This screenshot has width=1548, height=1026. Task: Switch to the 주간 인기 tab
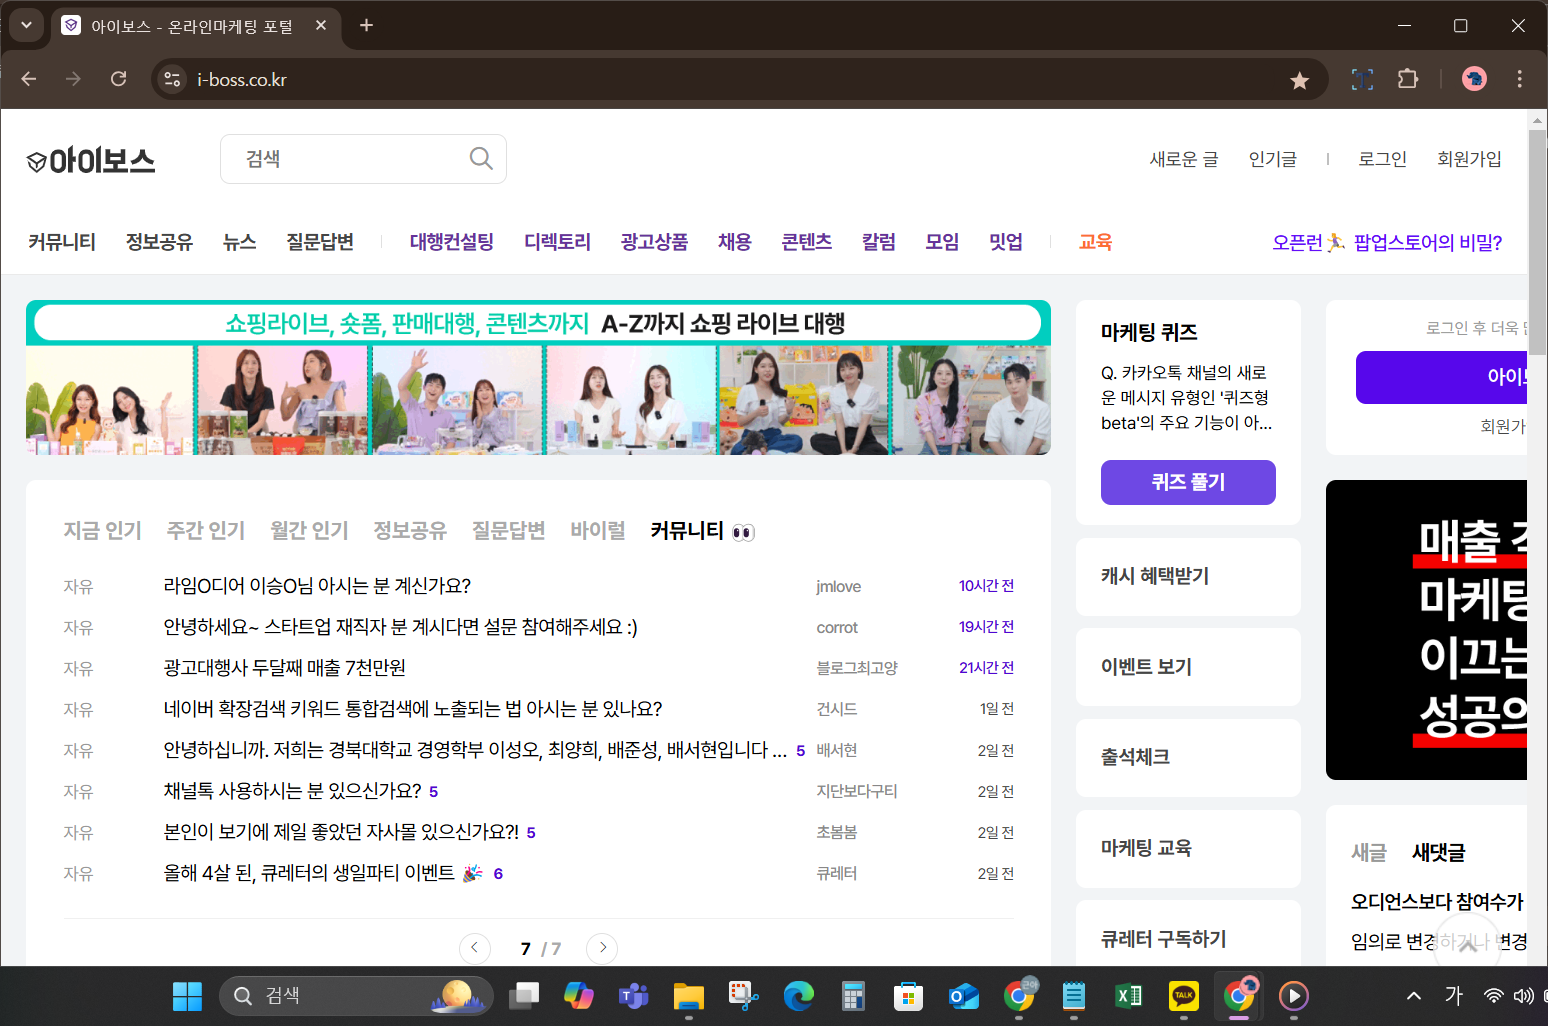click(x=206, y=530)
